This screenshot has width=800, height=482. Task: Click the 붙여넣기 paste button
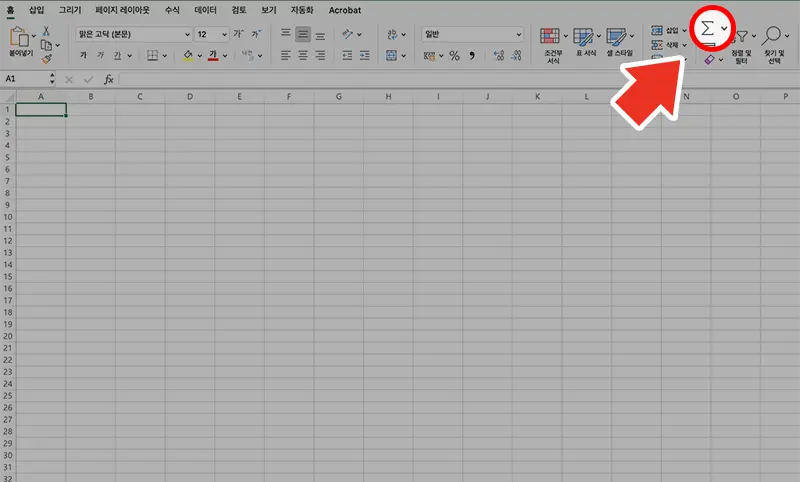(20, 42)
